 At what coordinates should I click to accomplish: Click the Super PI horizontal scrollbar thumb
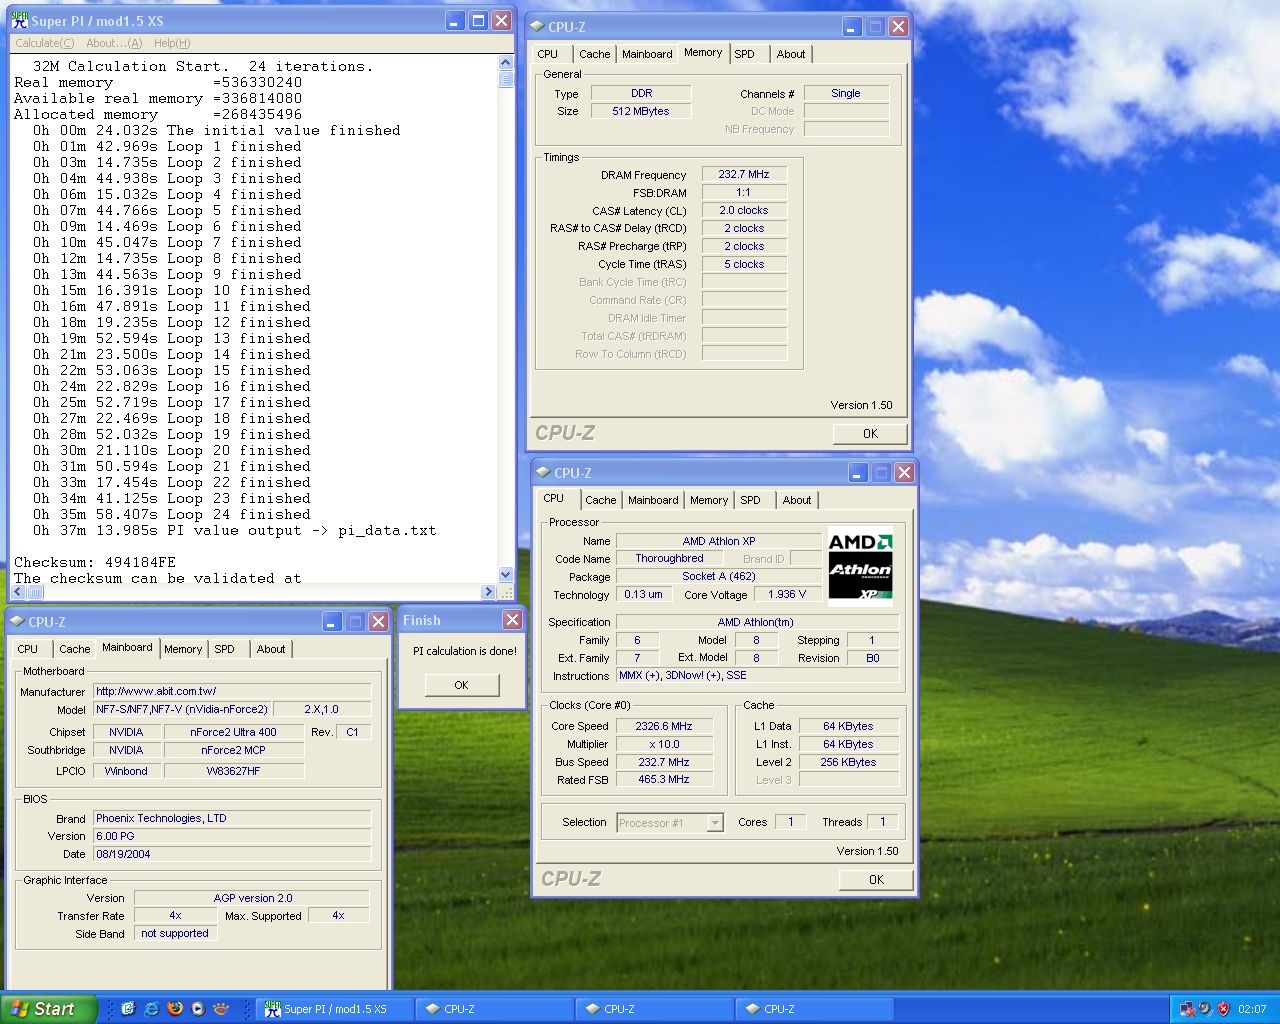click(x=35, y=591)
